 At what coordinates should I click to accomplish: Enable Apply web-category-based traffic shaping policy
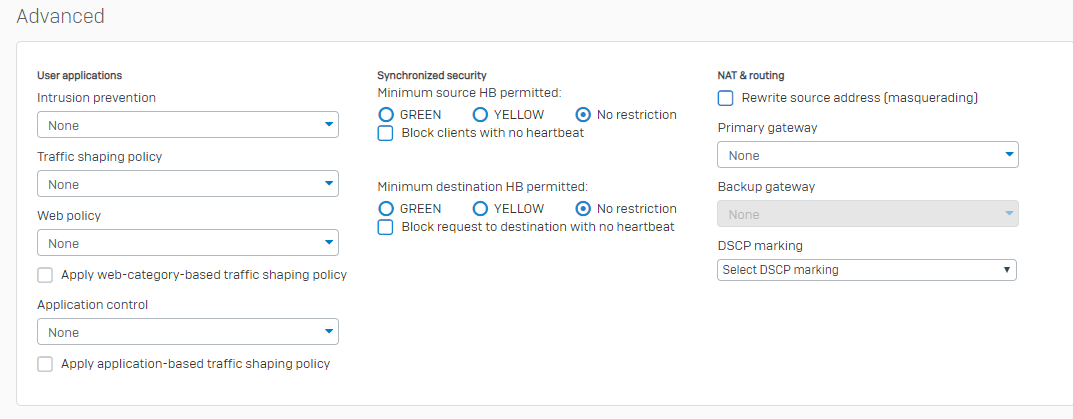point(45,275)
